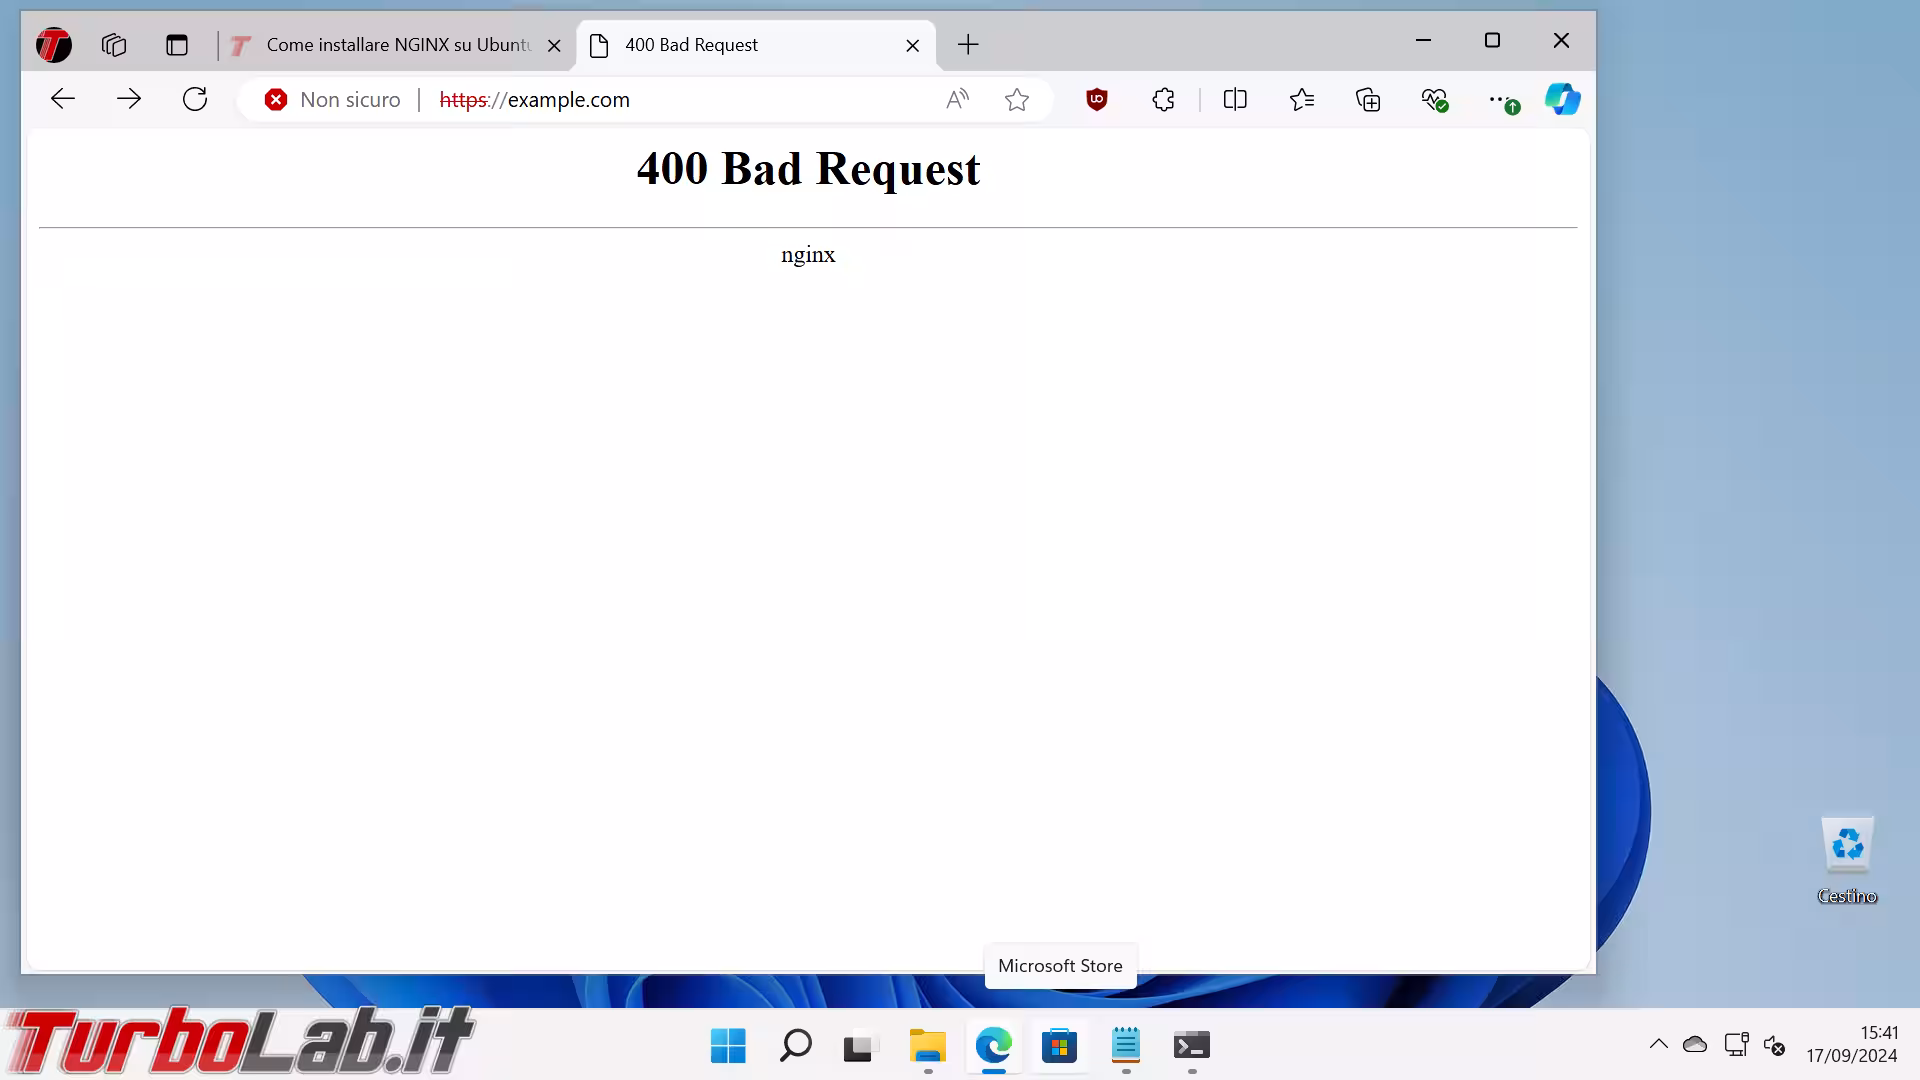Screen dimensions: 1920x1080
Task: Open Browser essentials heart icon
Action: (1434, 99)
